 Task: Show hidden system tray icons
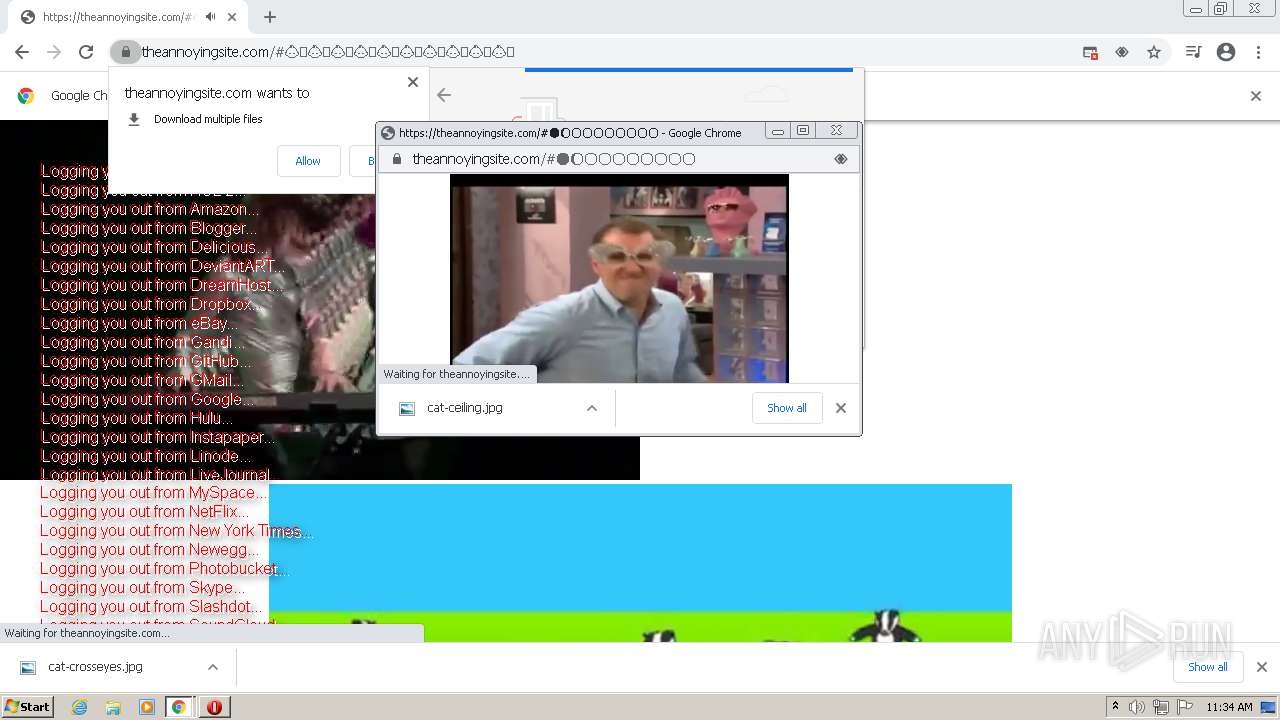click(x=1116, y=707)
